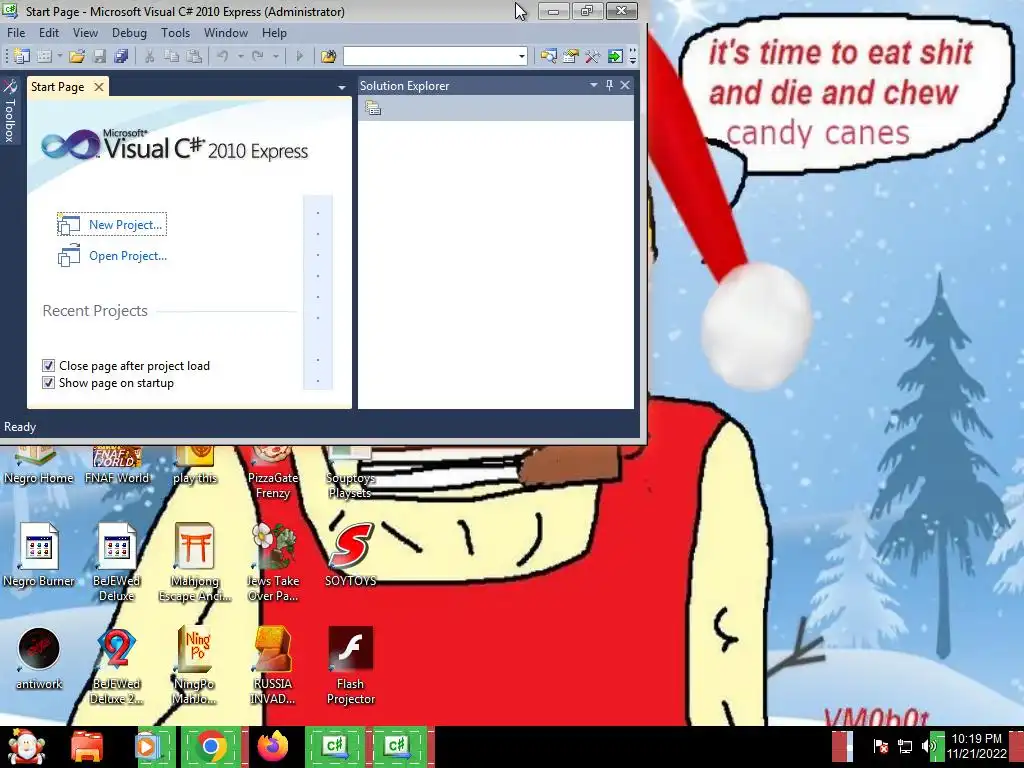This screenshot has width=1024, height=768.
Task: Click the Recent Projects heading
Action: (95, 311)
